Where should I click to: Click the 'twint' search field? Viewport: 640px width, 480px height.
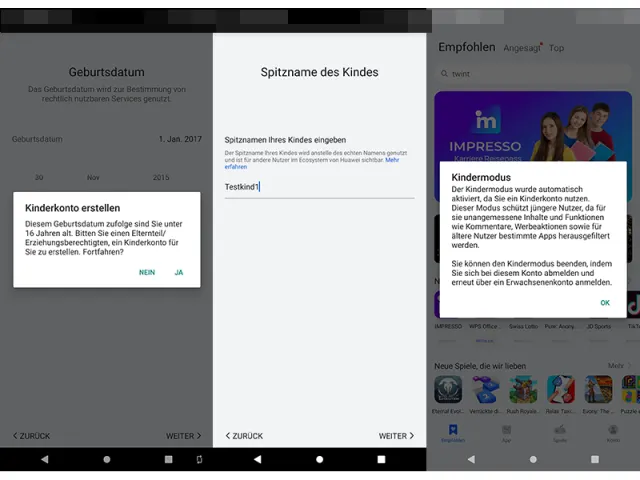[x=533, y=74]
